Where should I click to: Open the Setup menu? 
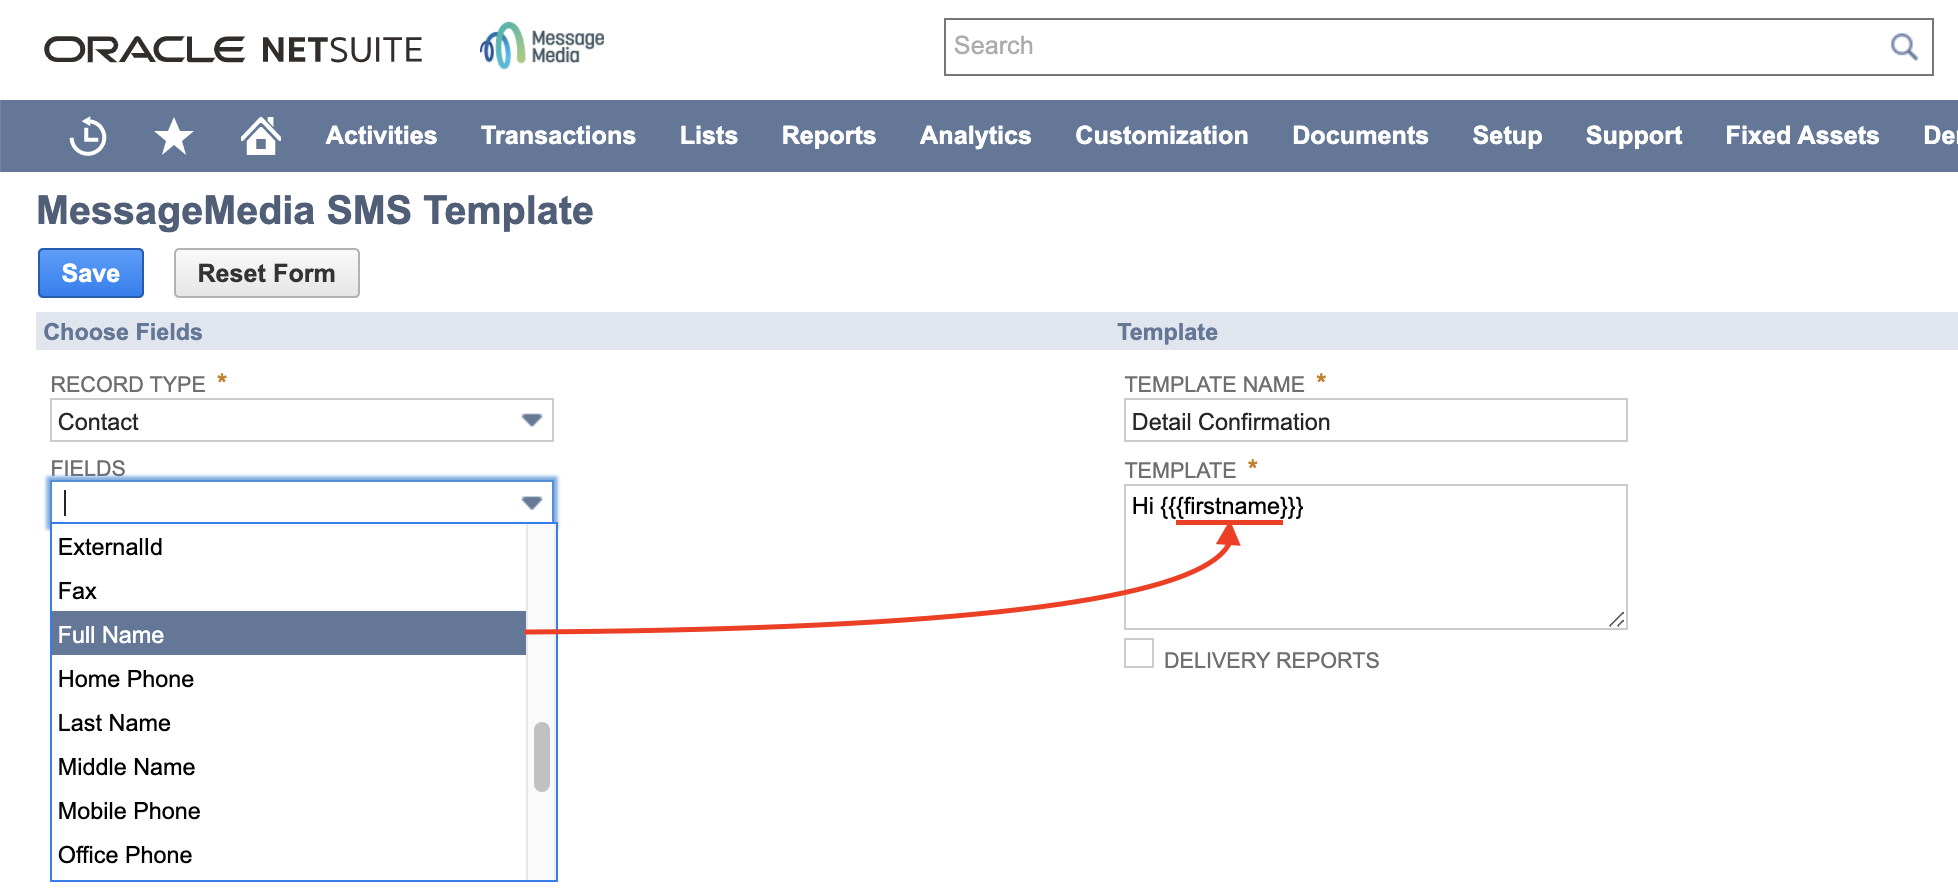point(1507,135)
